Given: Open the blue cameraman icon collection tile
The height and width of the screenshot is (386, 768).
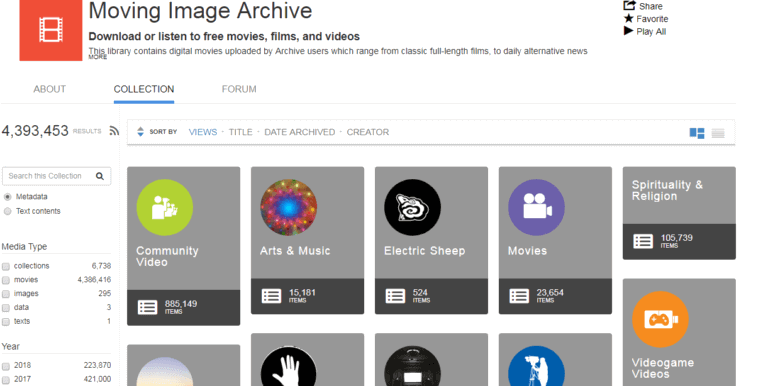Looking at the screenshot, I should tap(536, 367).
